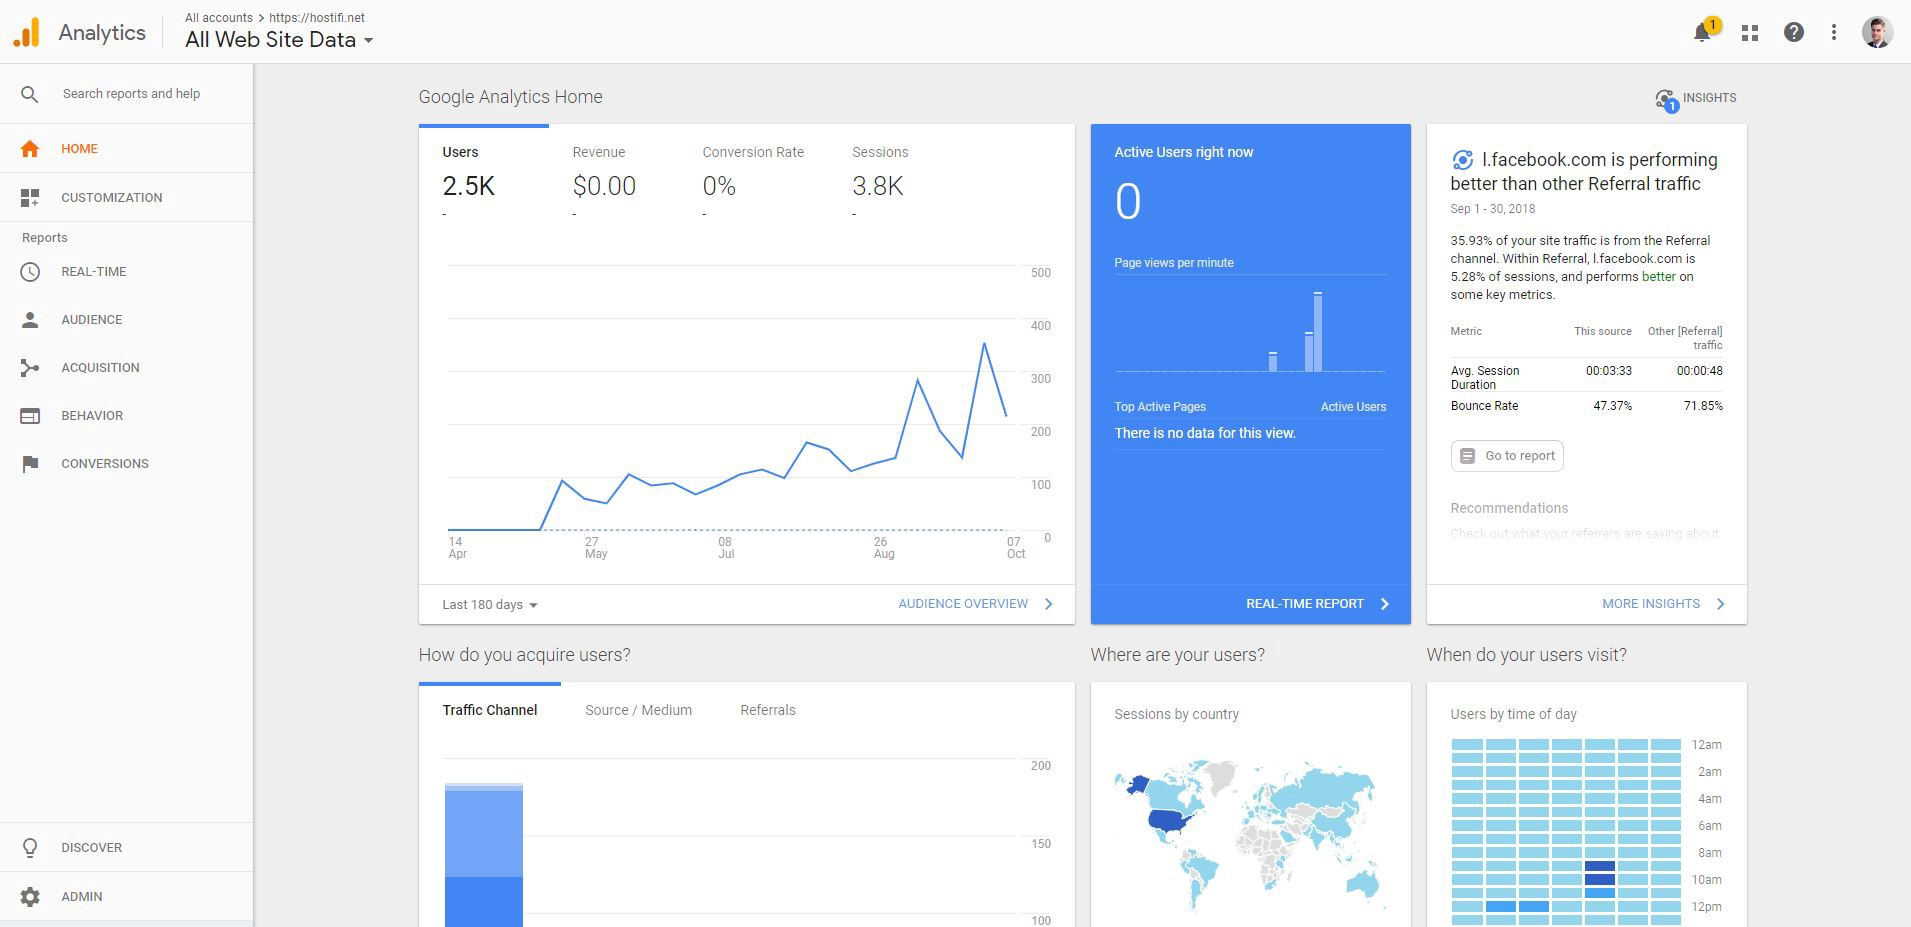The image size is (1911, 927).
Task: Switch to the Source / Medium tab
Action: [638, 710]
